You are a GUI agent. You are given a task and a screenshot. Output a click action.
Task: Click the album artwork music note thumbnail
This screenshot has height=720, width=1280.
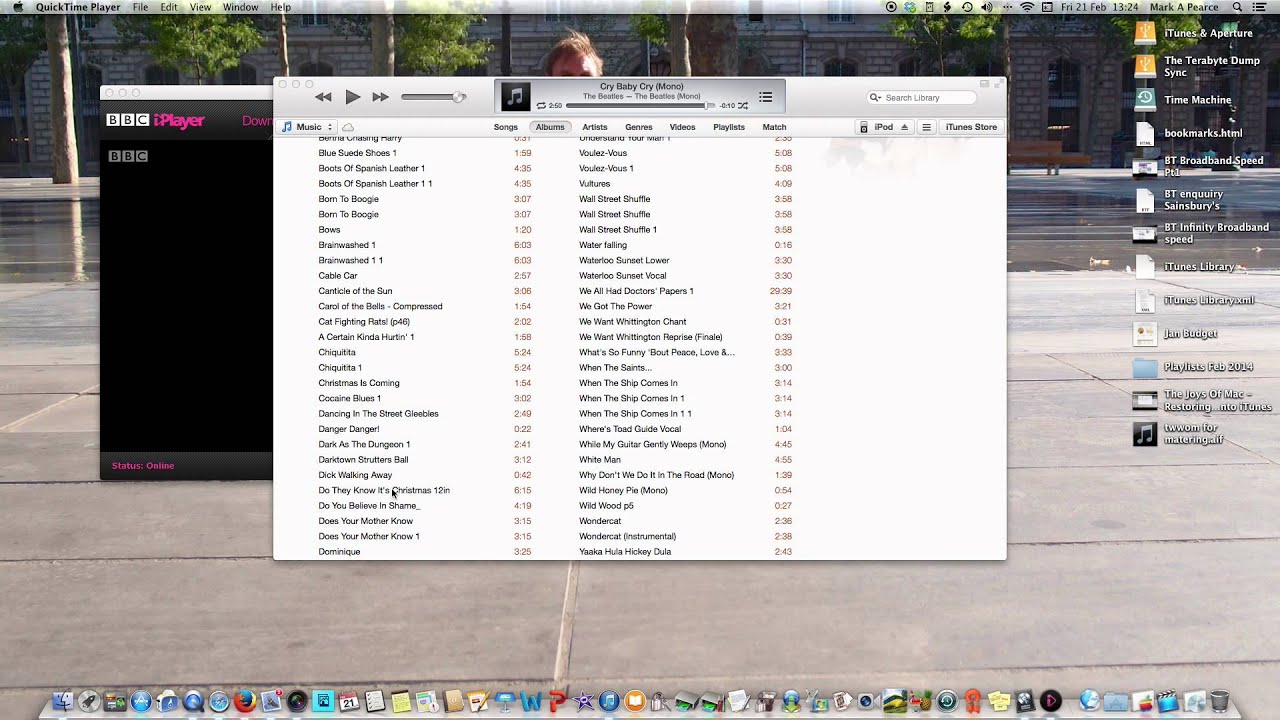coord(515,97)
